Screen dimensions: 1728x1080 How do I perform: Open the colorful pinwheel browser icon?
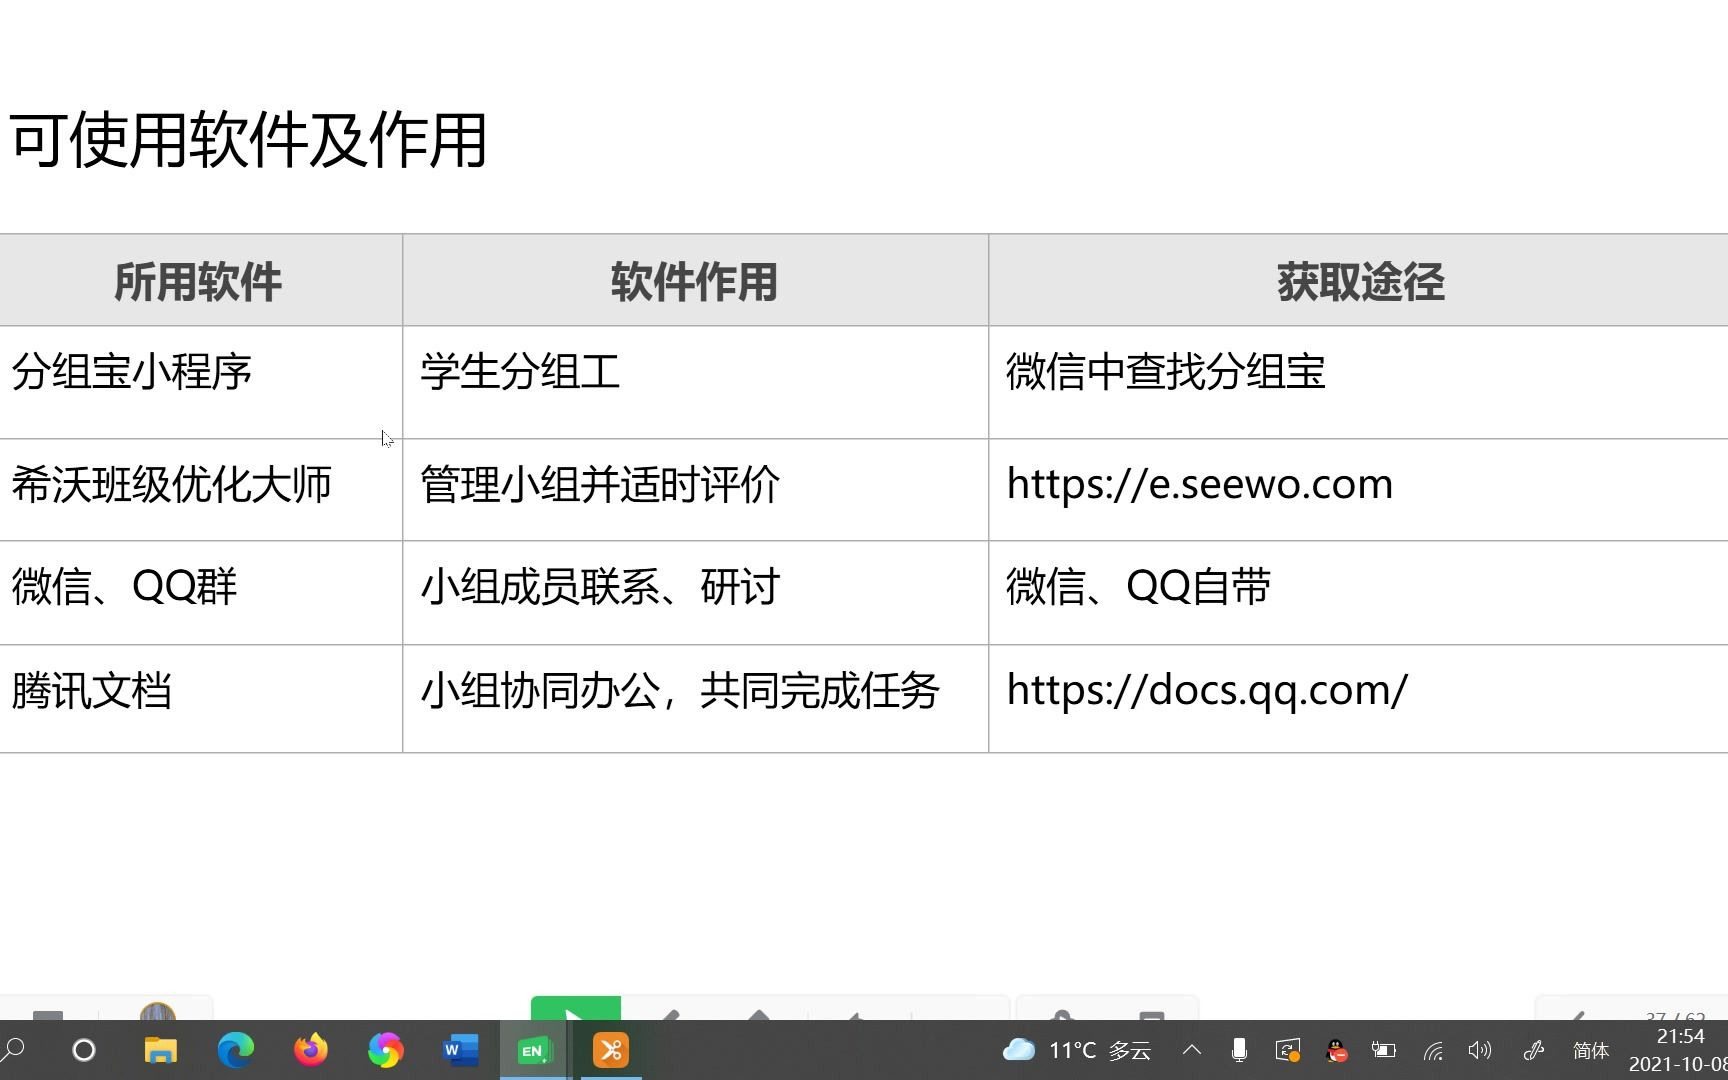[x=385, y=1050]
